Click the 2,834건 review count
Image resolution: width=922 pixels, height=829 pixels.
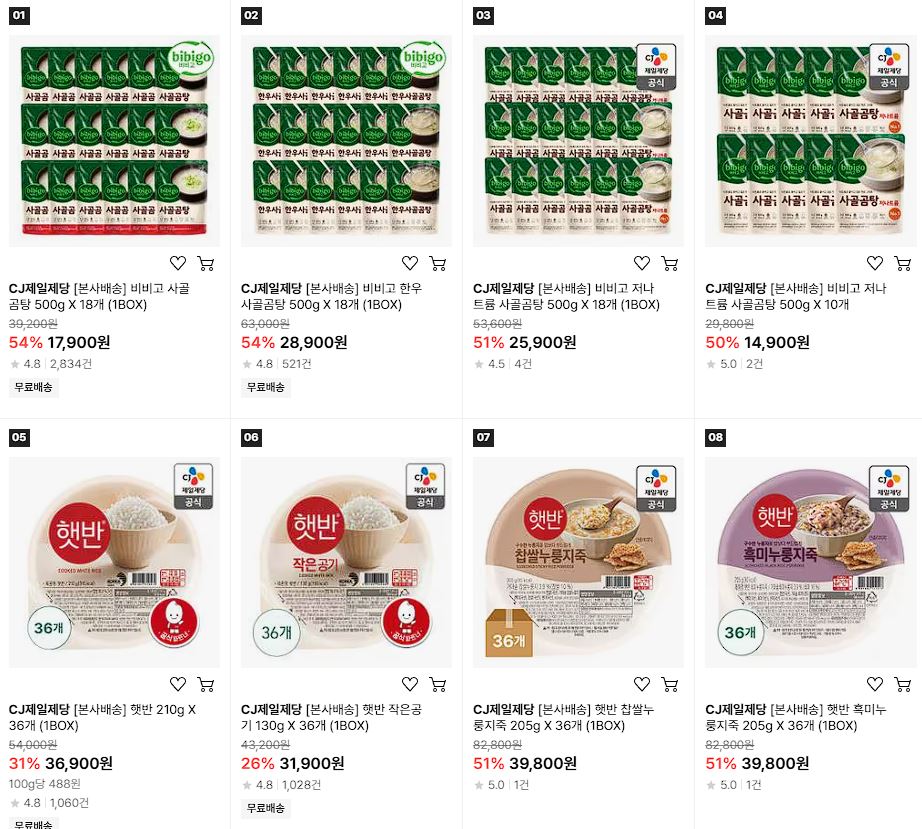click(71, 364)
